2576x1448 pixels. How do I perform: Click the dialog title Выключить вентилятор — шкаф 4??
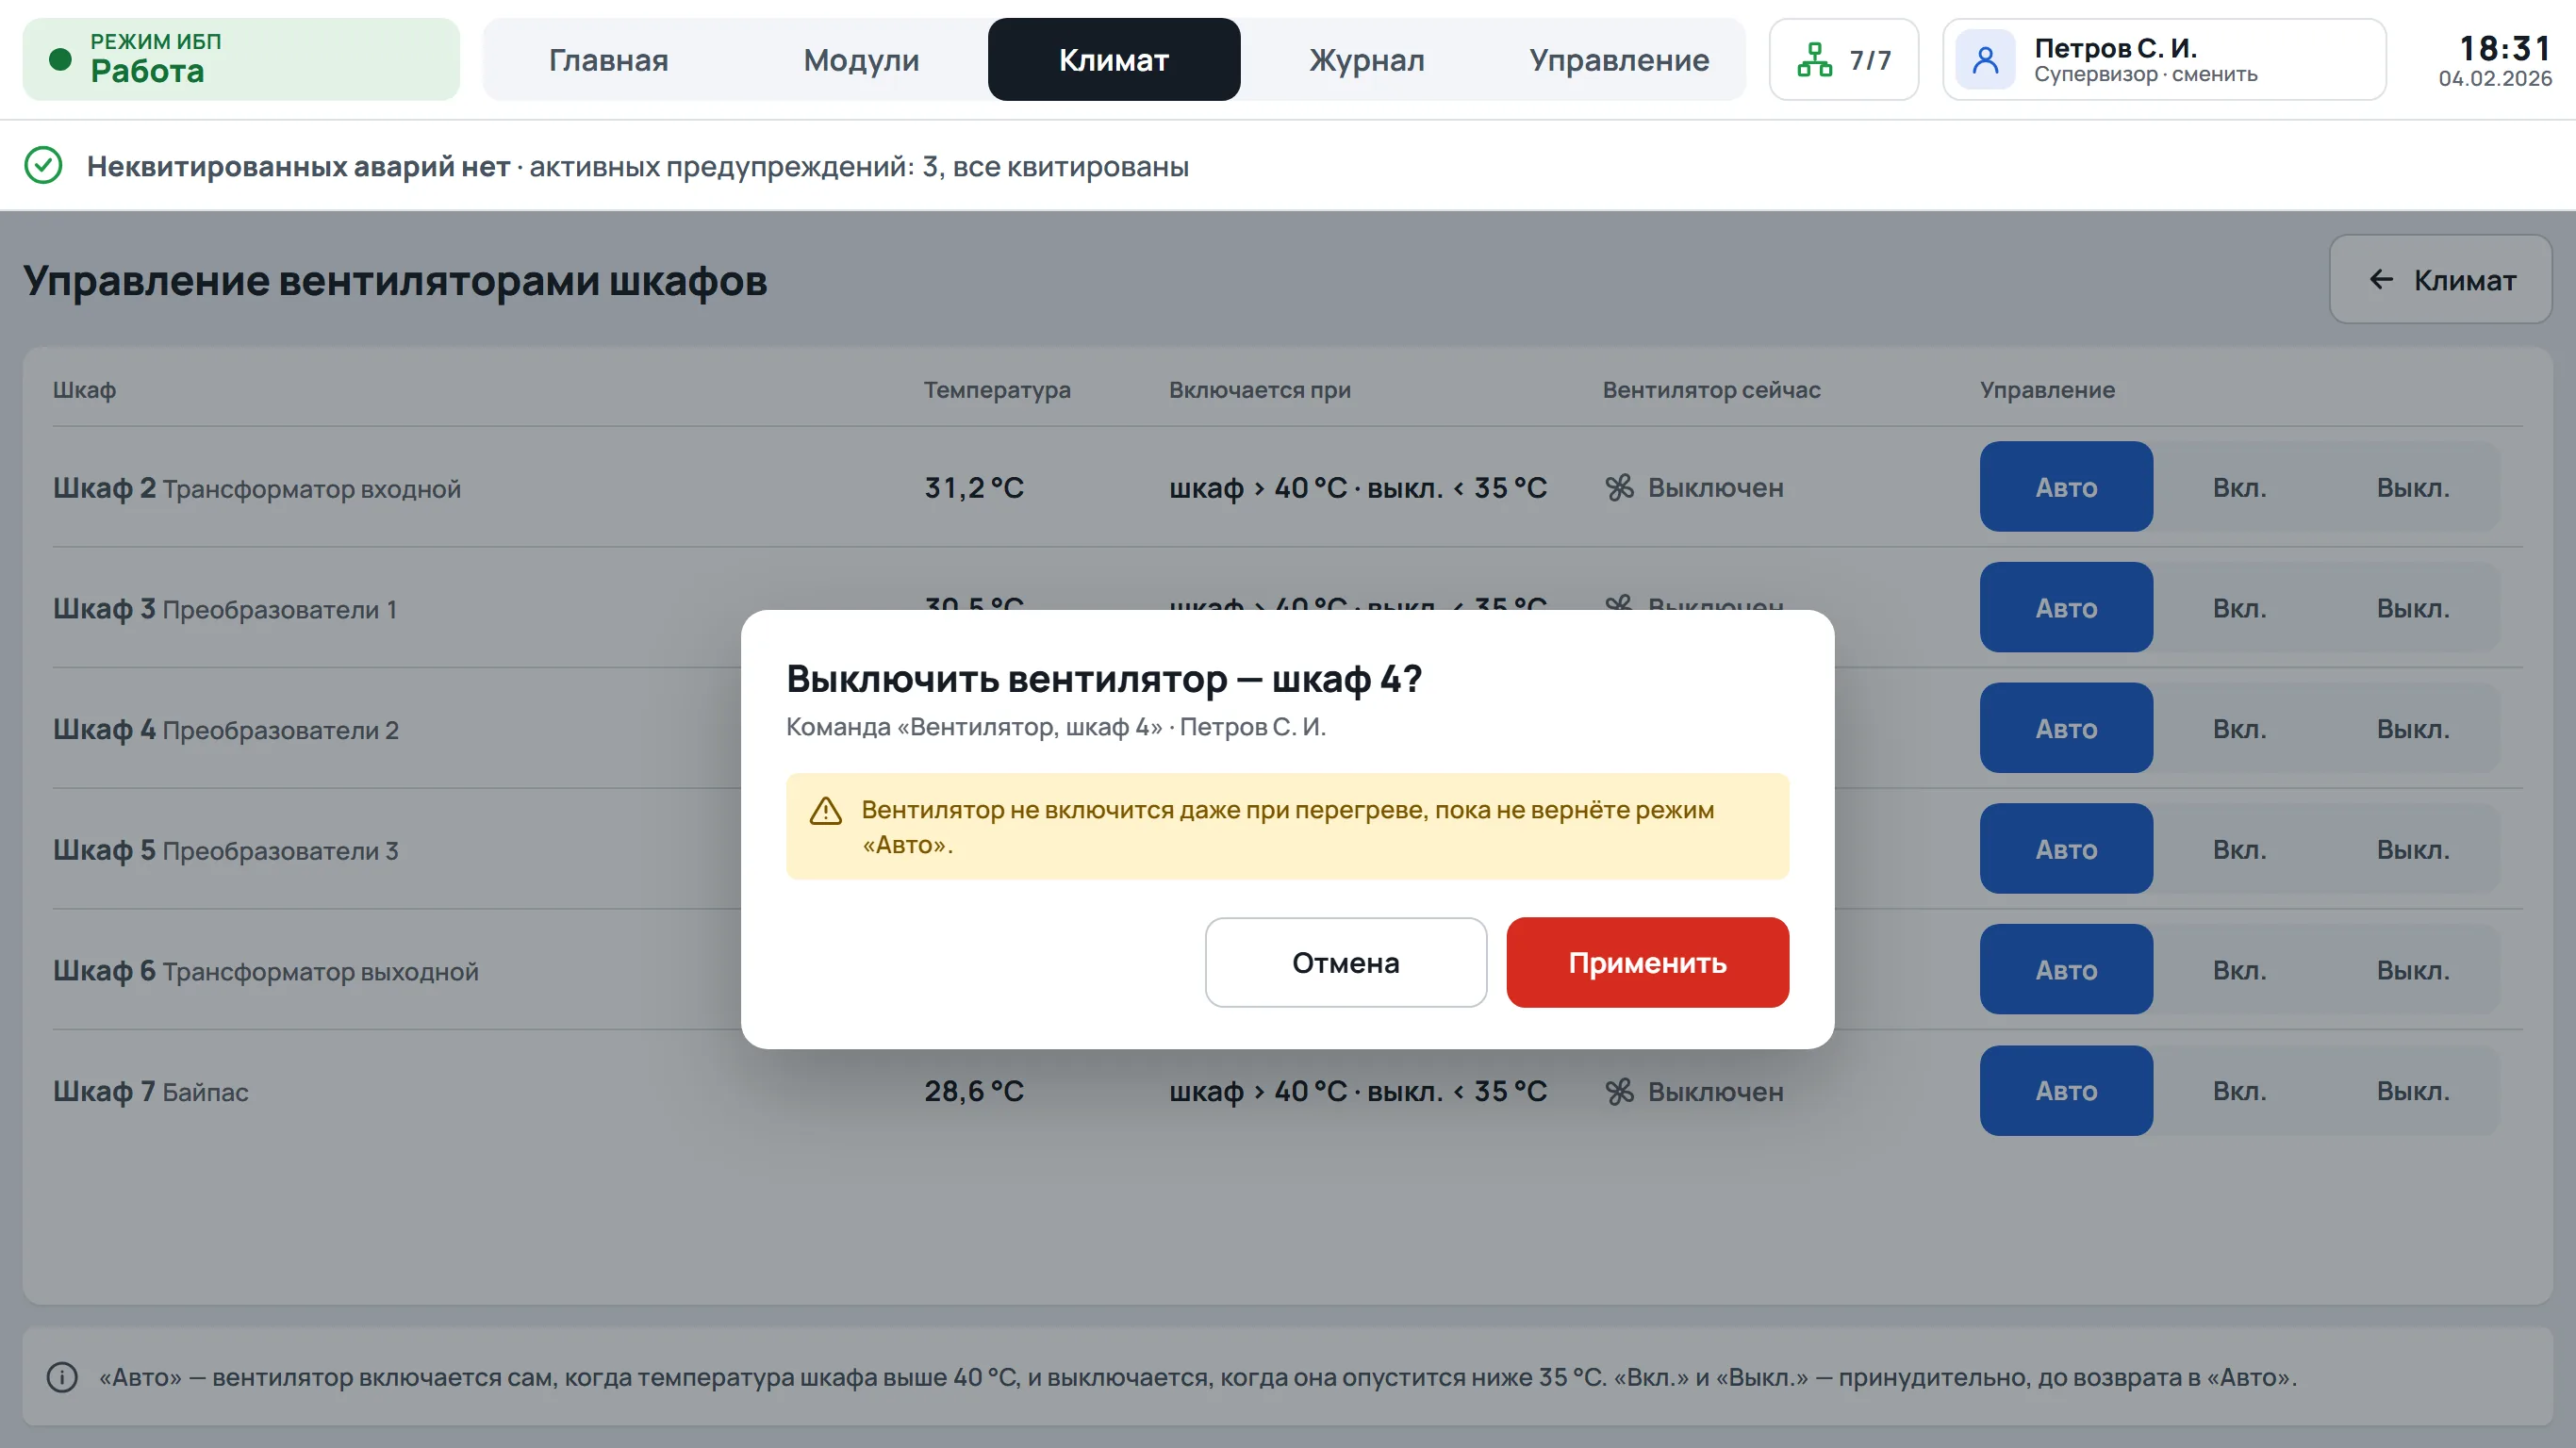1104,679
